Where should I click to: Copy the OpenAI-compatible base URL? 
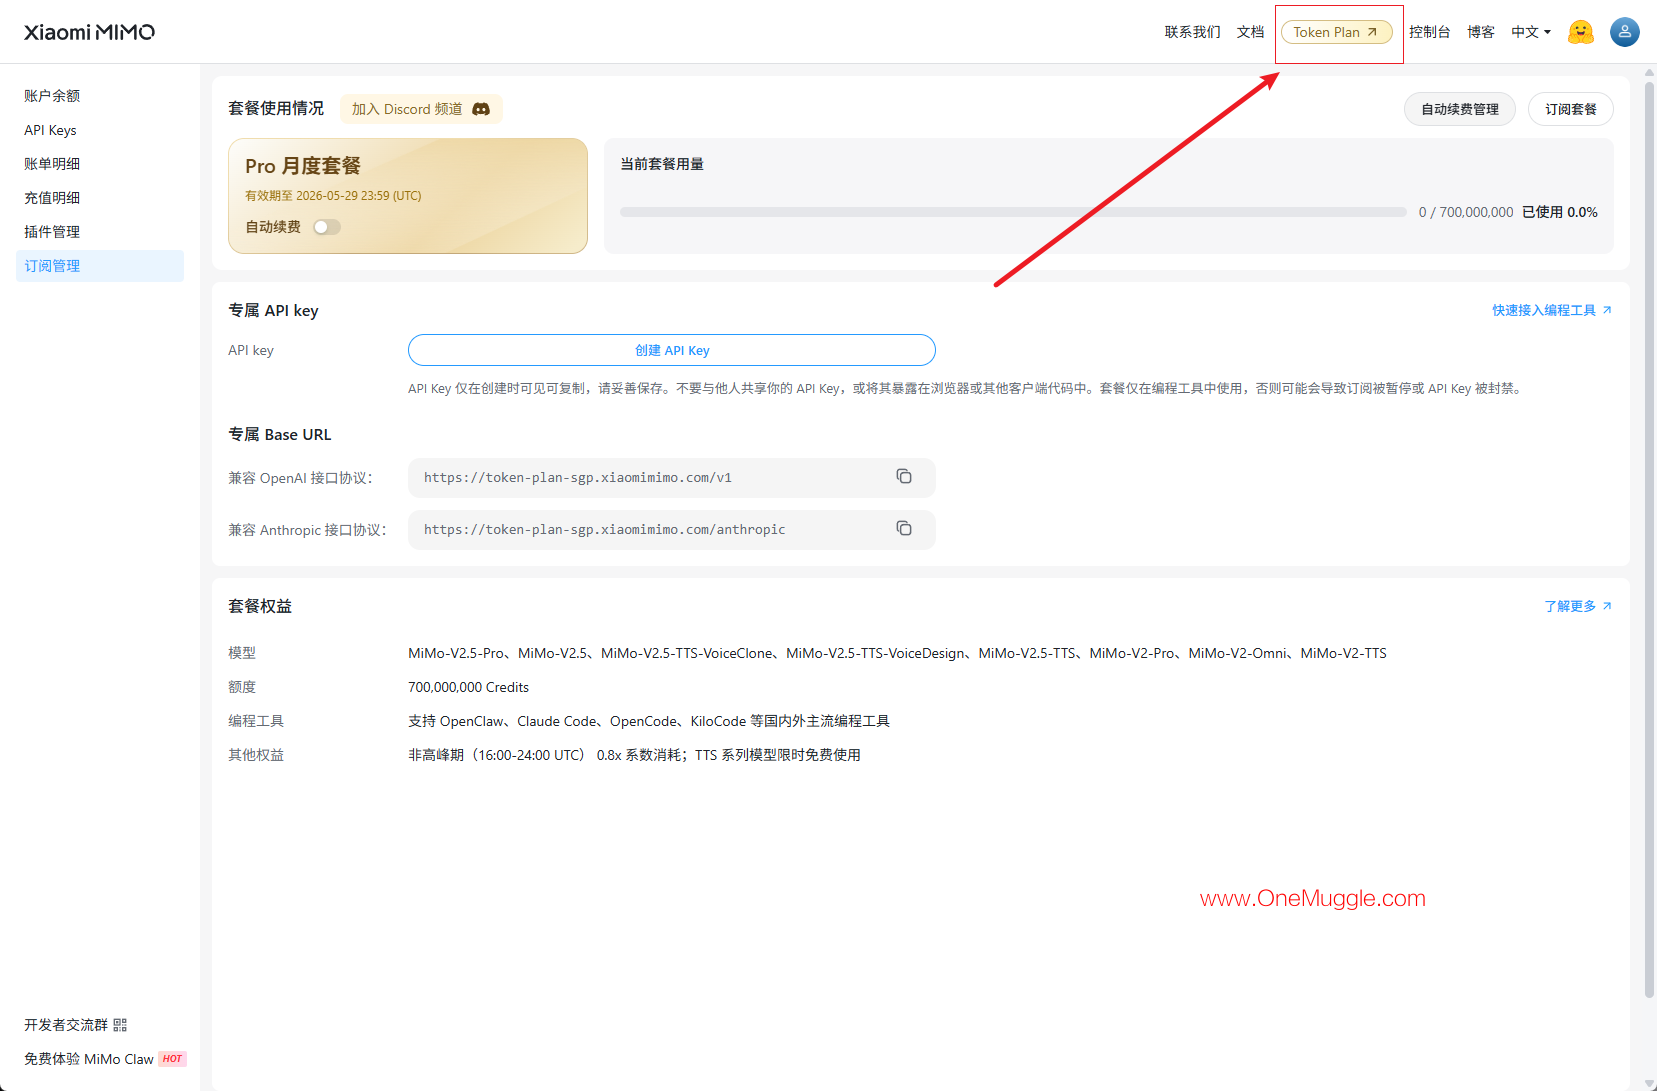904,477
